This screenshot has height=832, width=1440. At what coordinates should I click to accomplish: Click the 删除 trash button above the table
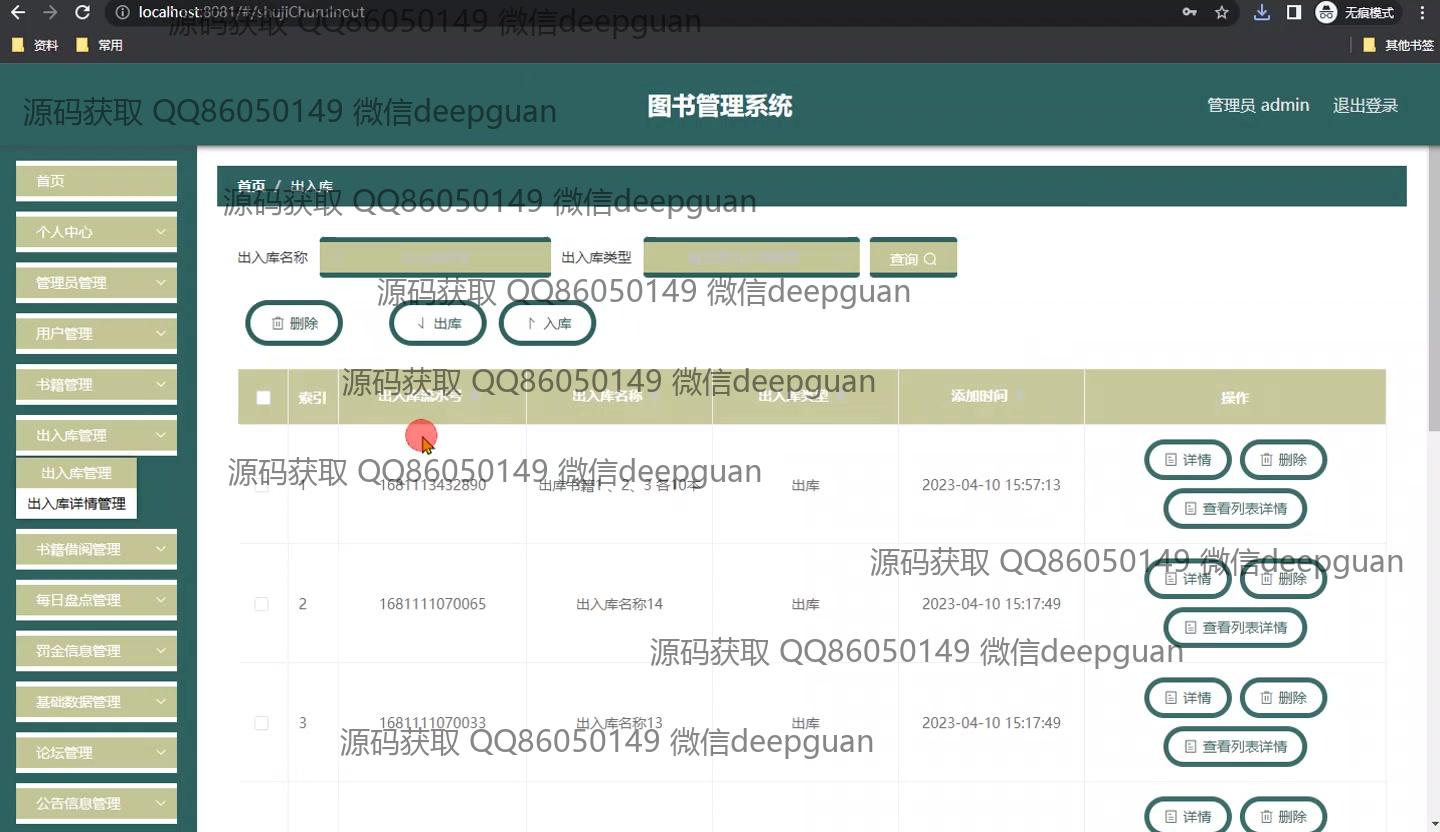pos(294,323)
